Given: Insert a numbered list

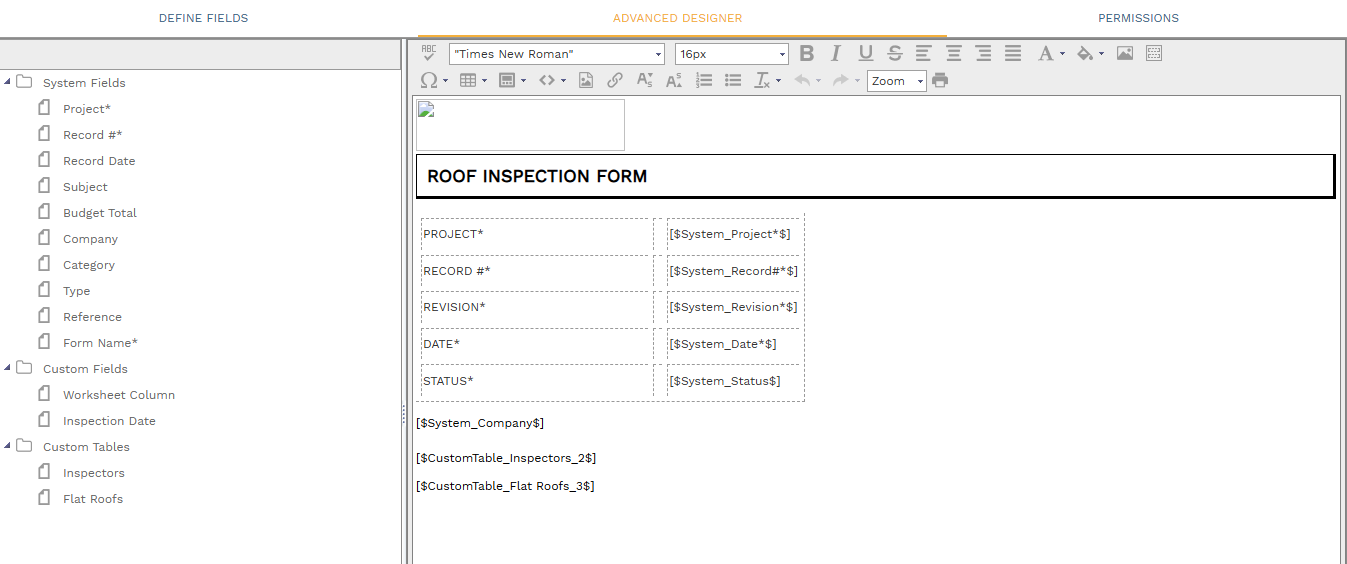Looking at the screenshot, I should tap(704, 81).
